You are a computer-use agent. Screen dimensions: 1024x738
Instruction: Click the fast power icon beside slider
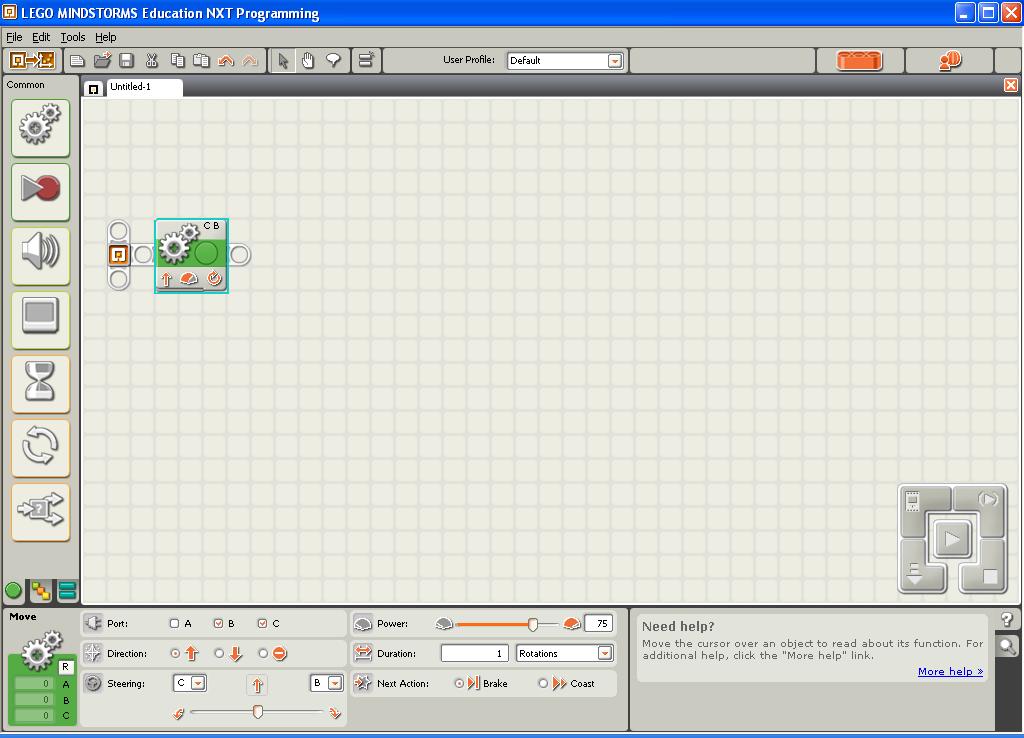pyautogui.click(x=572, y=624)
